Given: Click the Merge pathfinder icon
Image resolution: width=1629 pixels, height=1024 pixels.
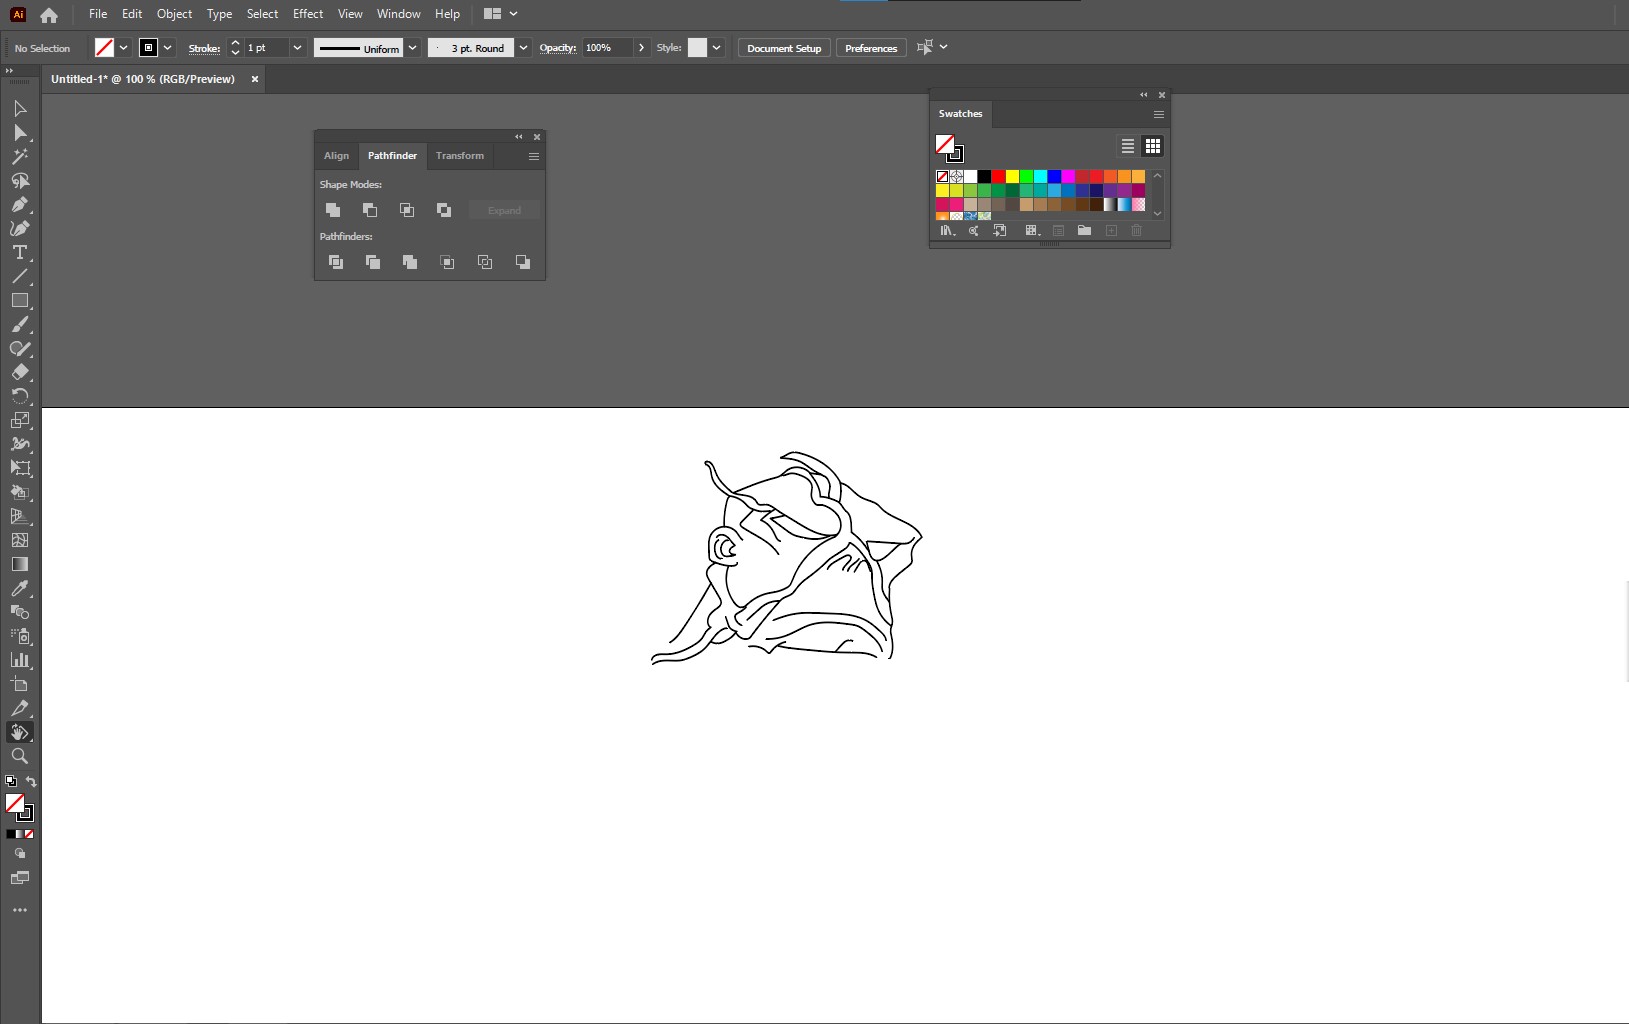Looking at the screenshot, I should [410, 262].
